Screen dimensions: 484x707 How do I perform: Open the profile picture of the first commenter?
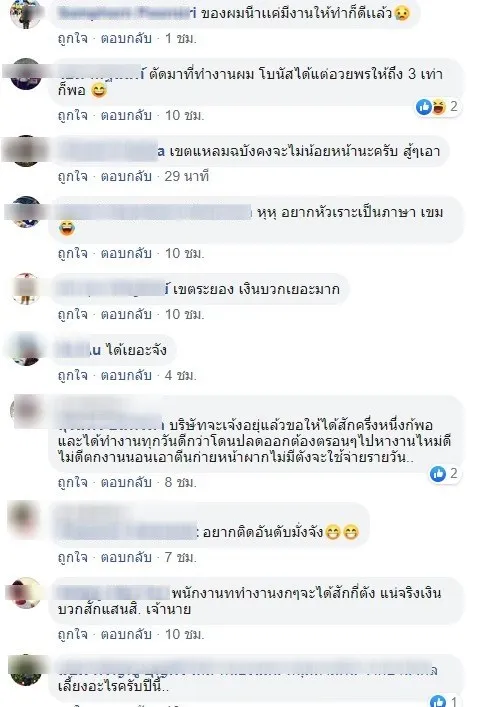pyautogui.click(x=26, y=14)
